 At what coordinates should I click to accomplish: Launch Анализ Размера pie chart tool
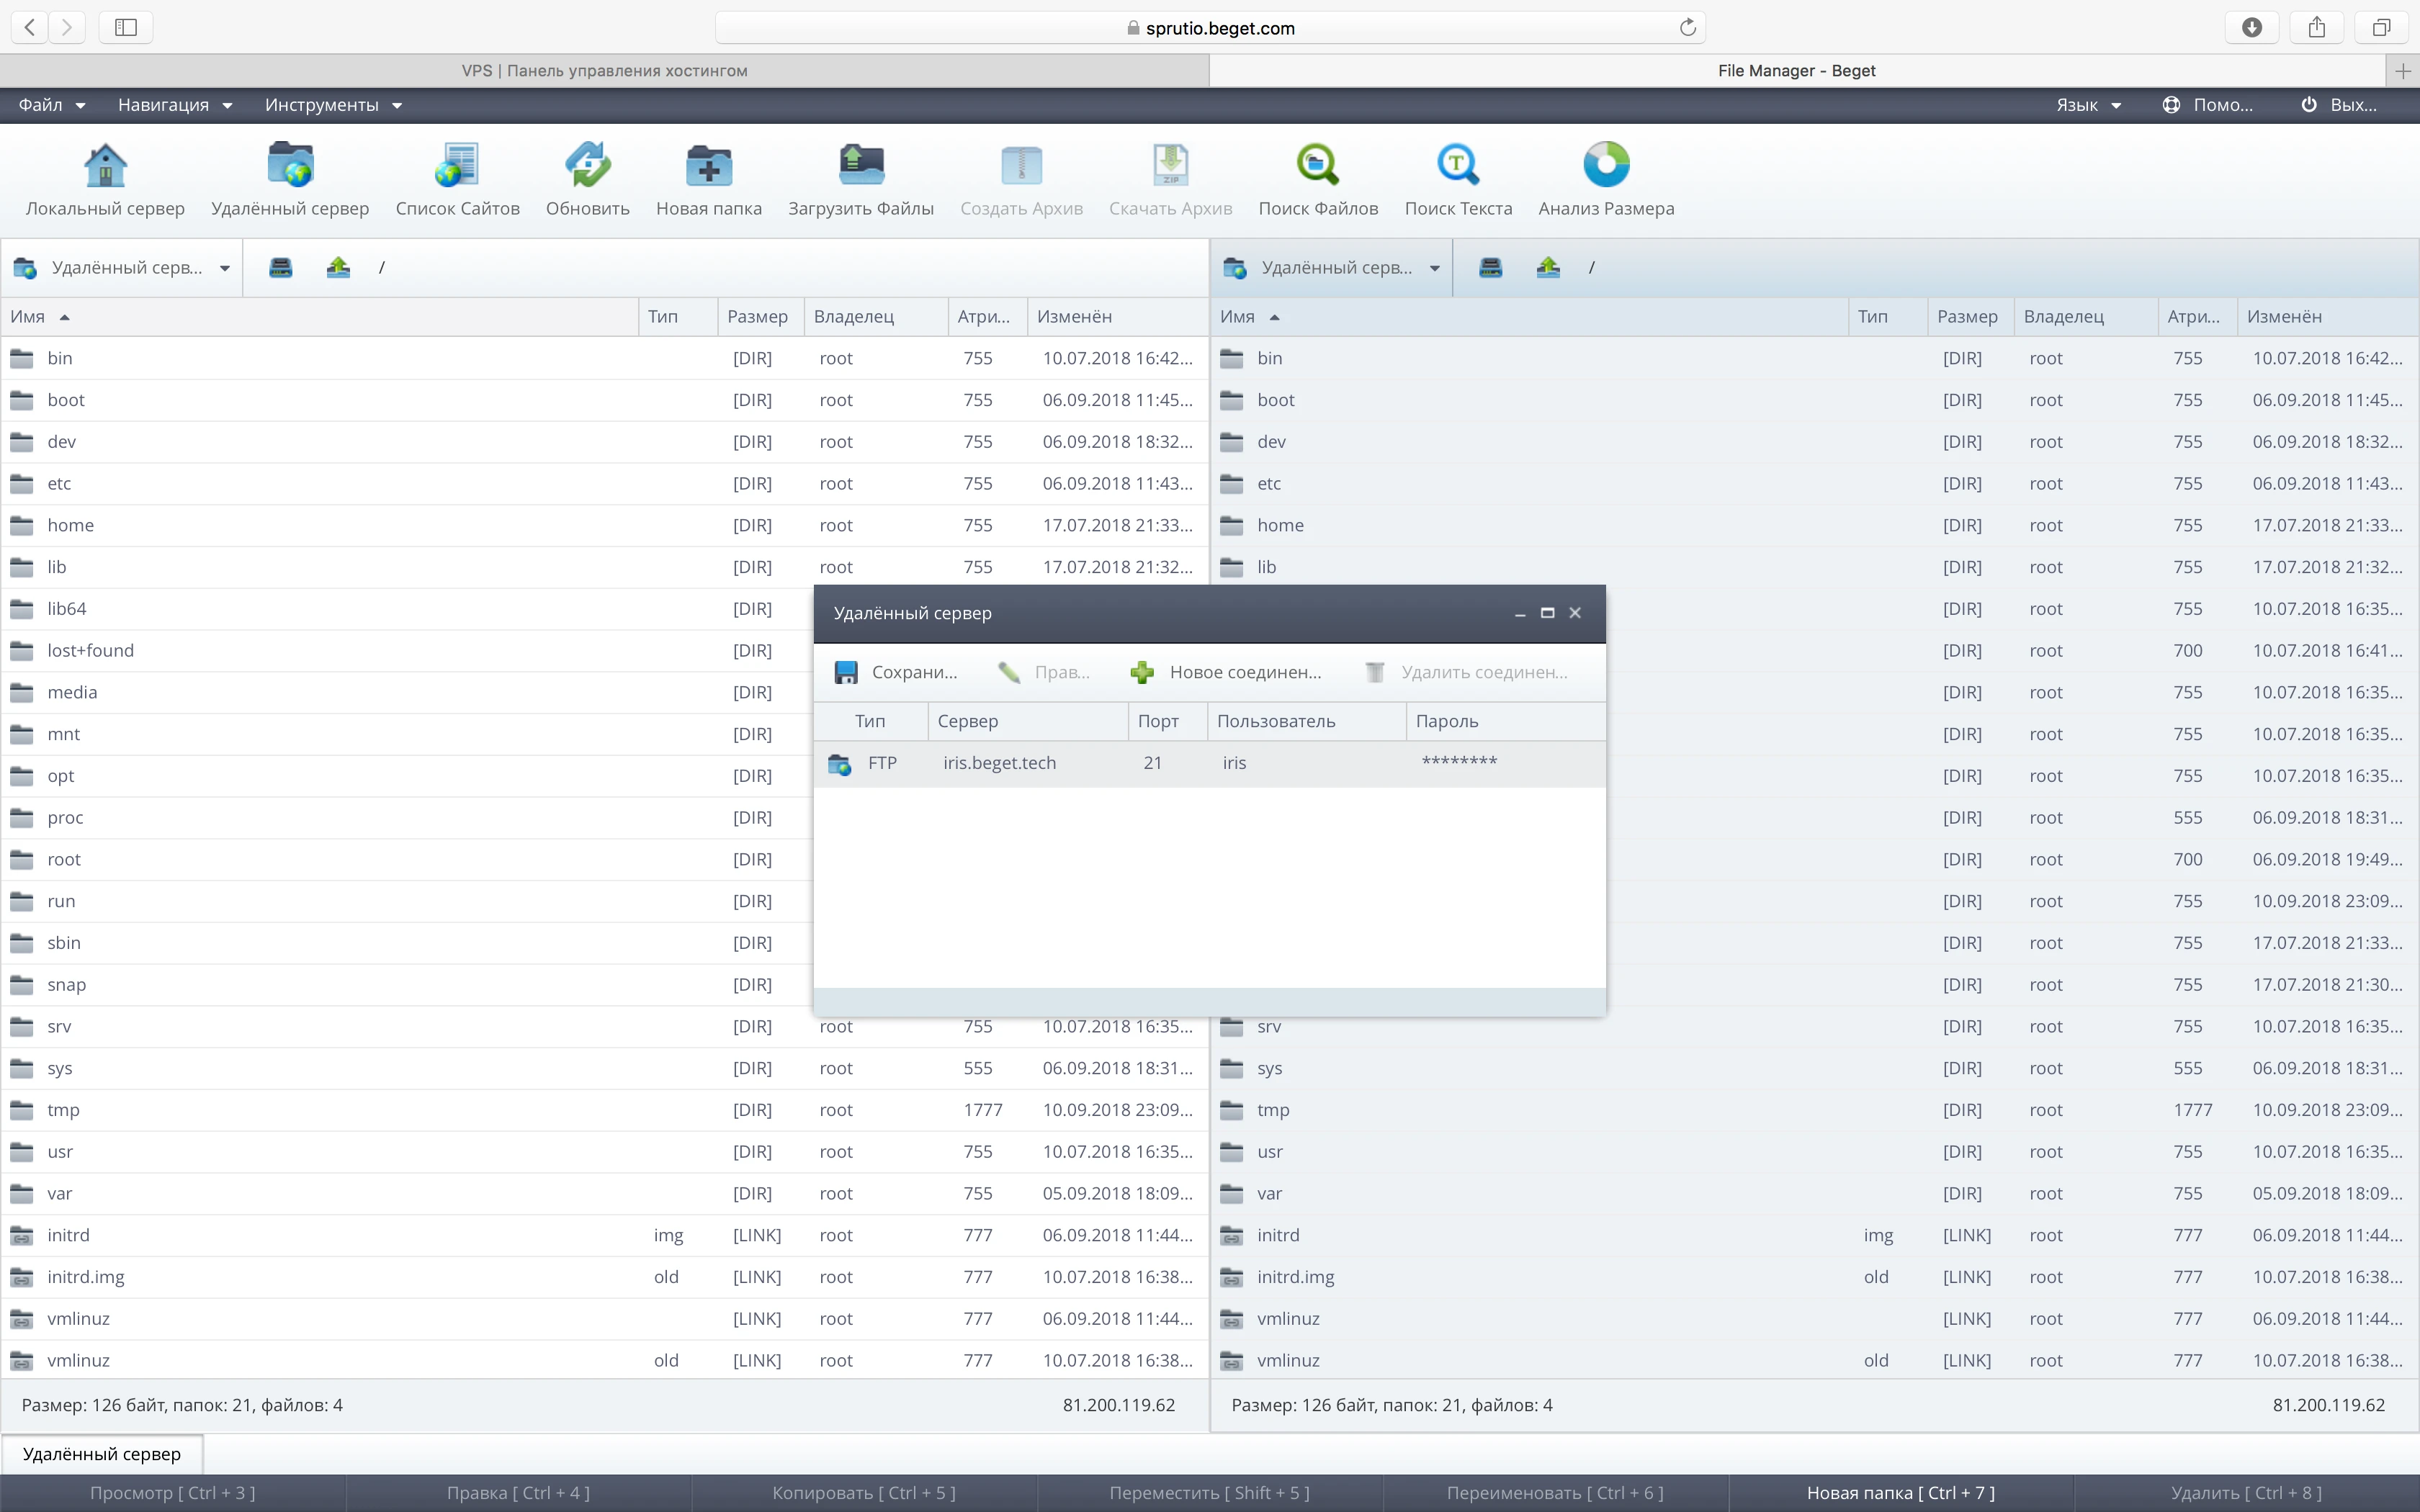click(x=1605, y=166)
